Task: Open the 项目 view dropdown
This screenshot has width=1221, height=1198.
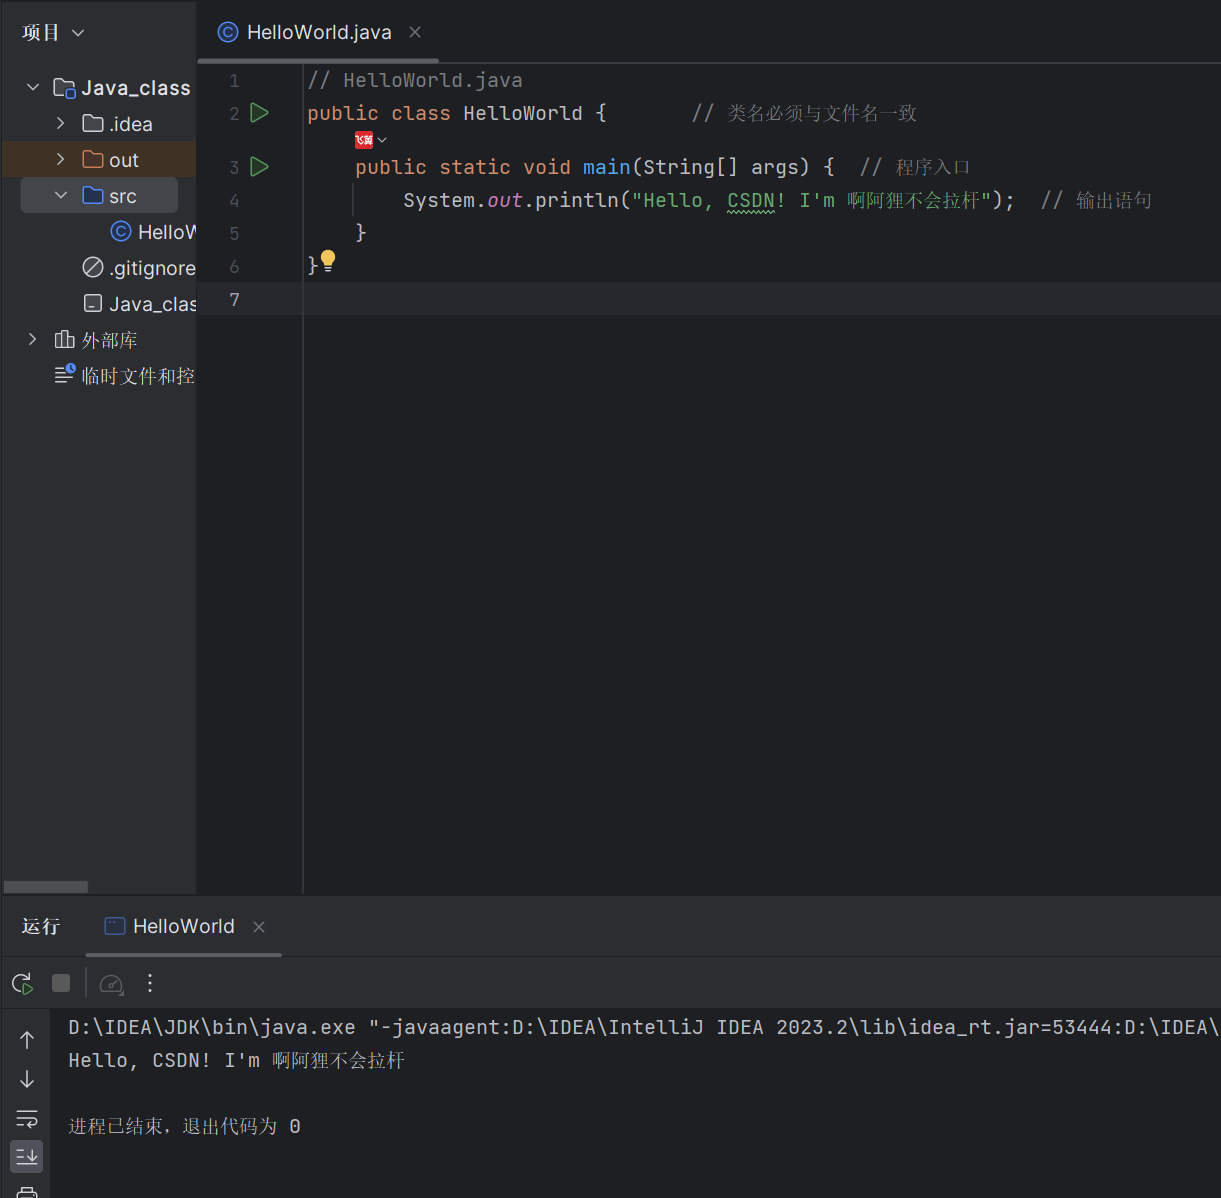Action: pyautogui.click(x=78, y=32)
